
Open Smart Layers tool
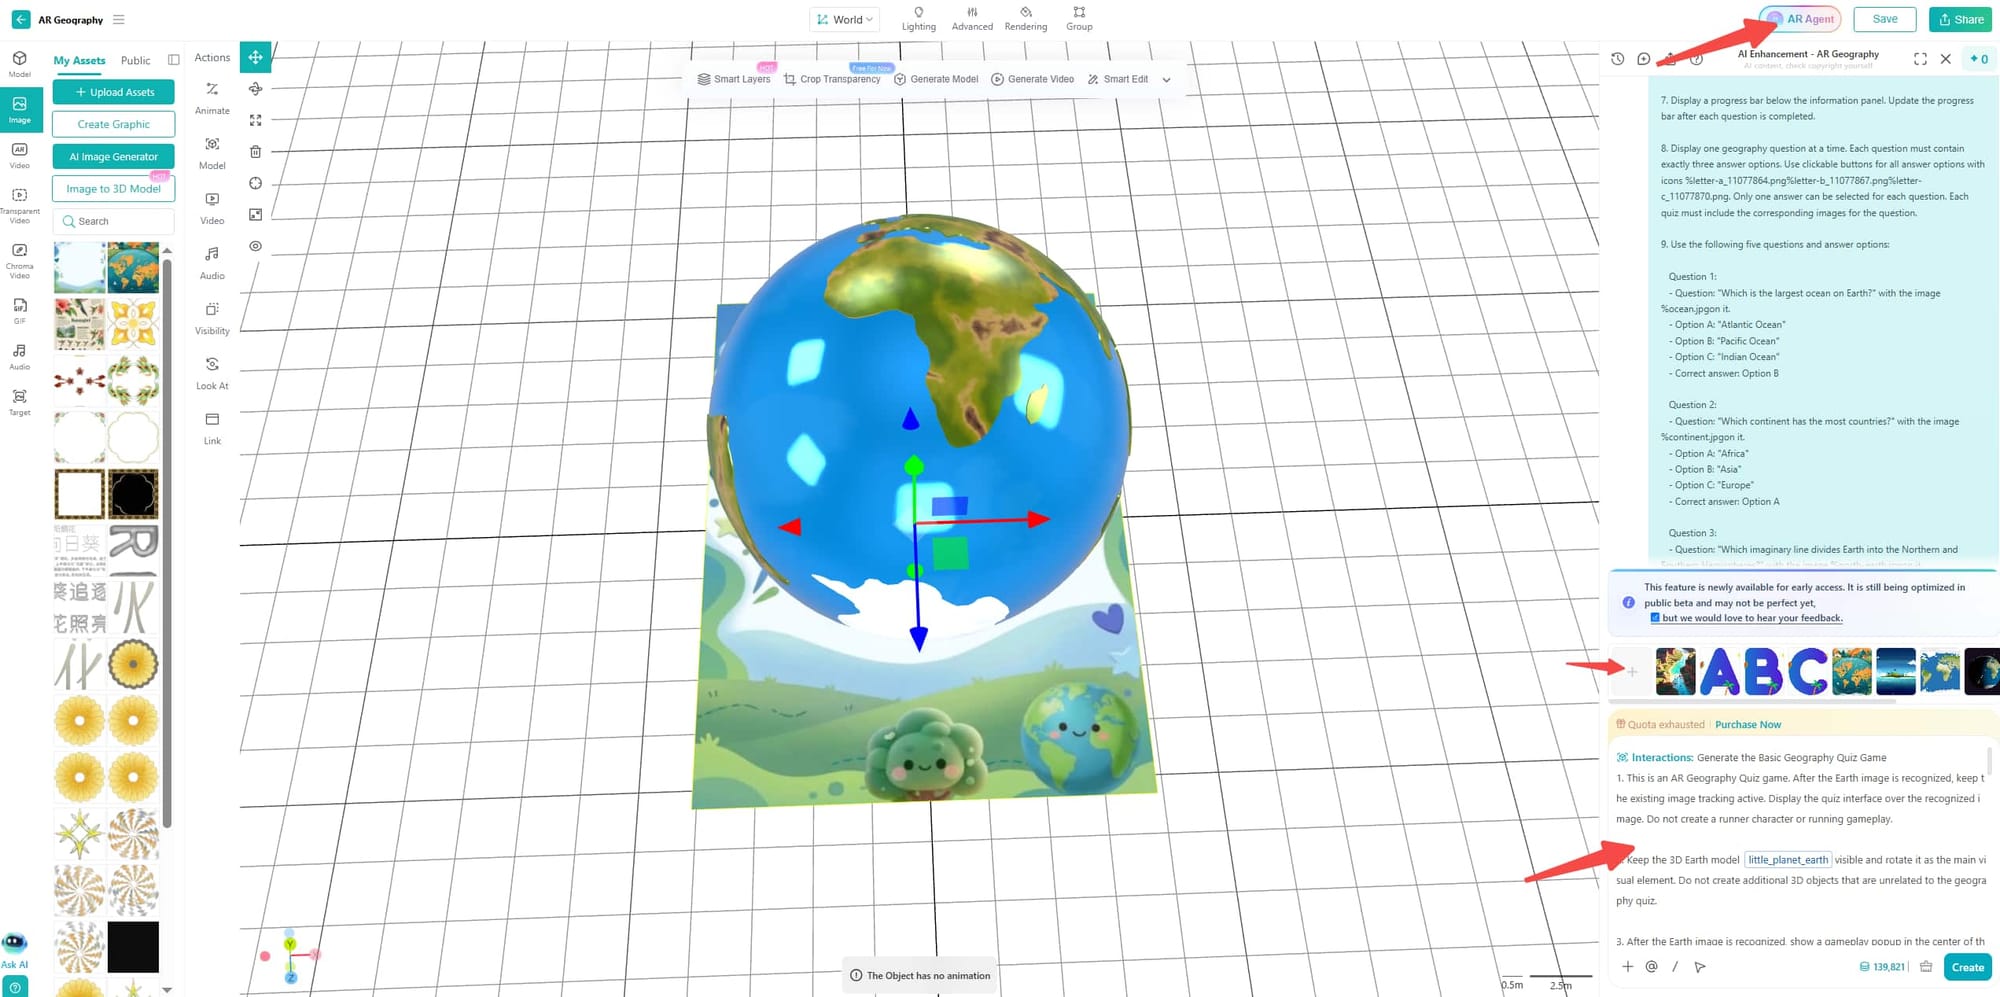pos(734,79)
